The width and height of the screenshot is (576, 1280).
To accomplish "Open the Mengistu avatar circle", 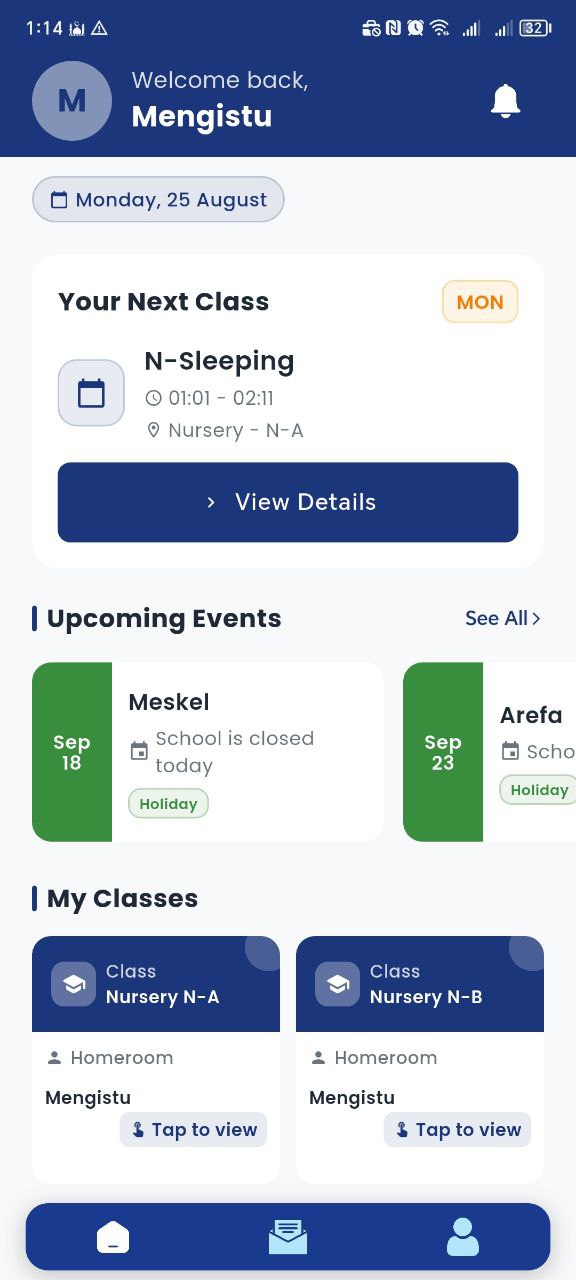I will (x=71, y=101).
